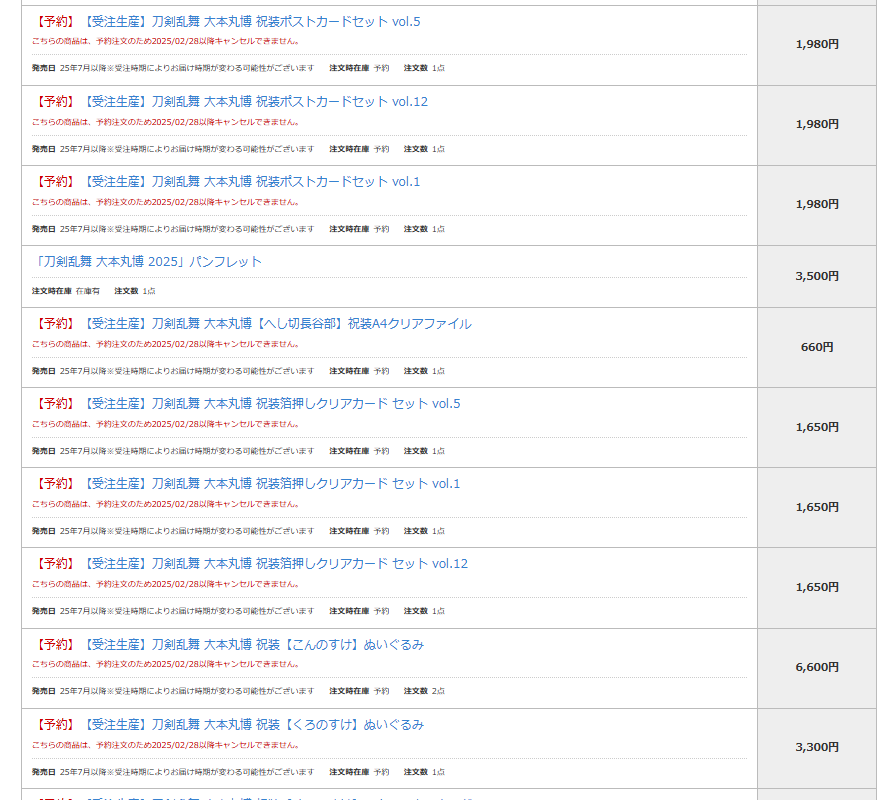Click 発売日 text in クリアカード vol.5 row
The width and height of the screenshot is (881, 800).
(x=173, y=451)
